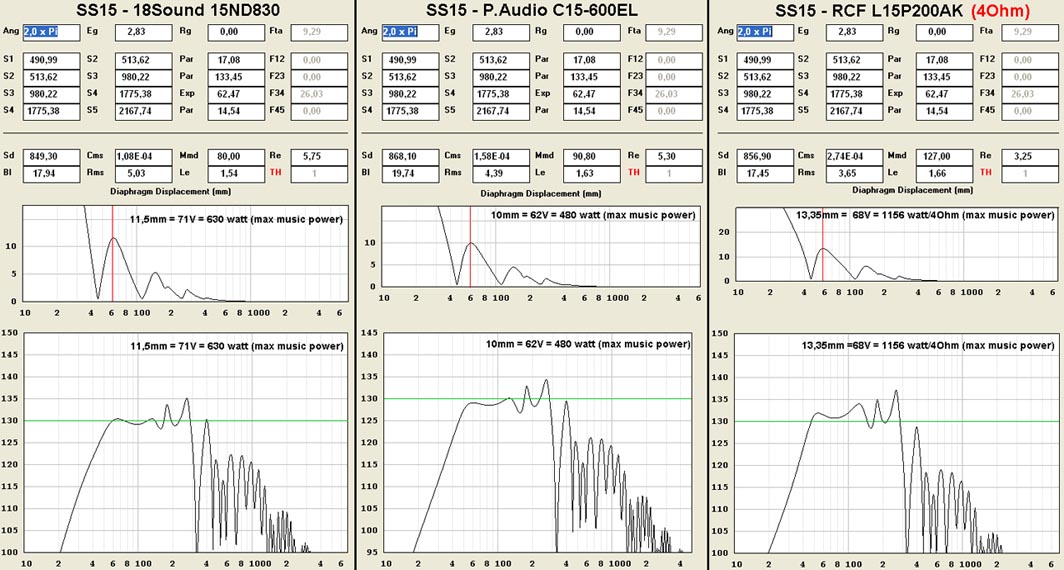Screen dimensions: 1064x570
Task: Click F34 26,03 field in the RCF panel
Action: 1027,94
